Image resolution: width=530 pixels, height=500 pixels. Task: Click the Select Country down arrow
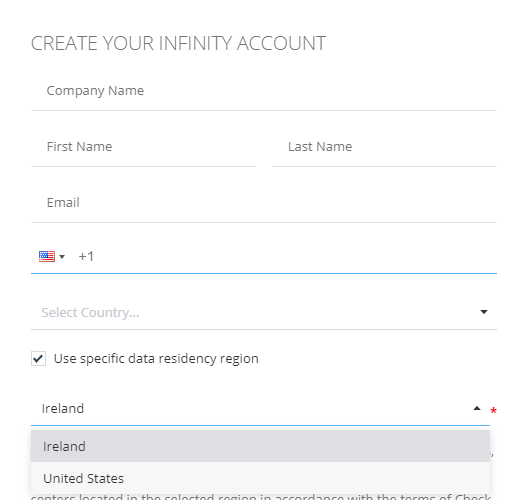tap(484, 312)
